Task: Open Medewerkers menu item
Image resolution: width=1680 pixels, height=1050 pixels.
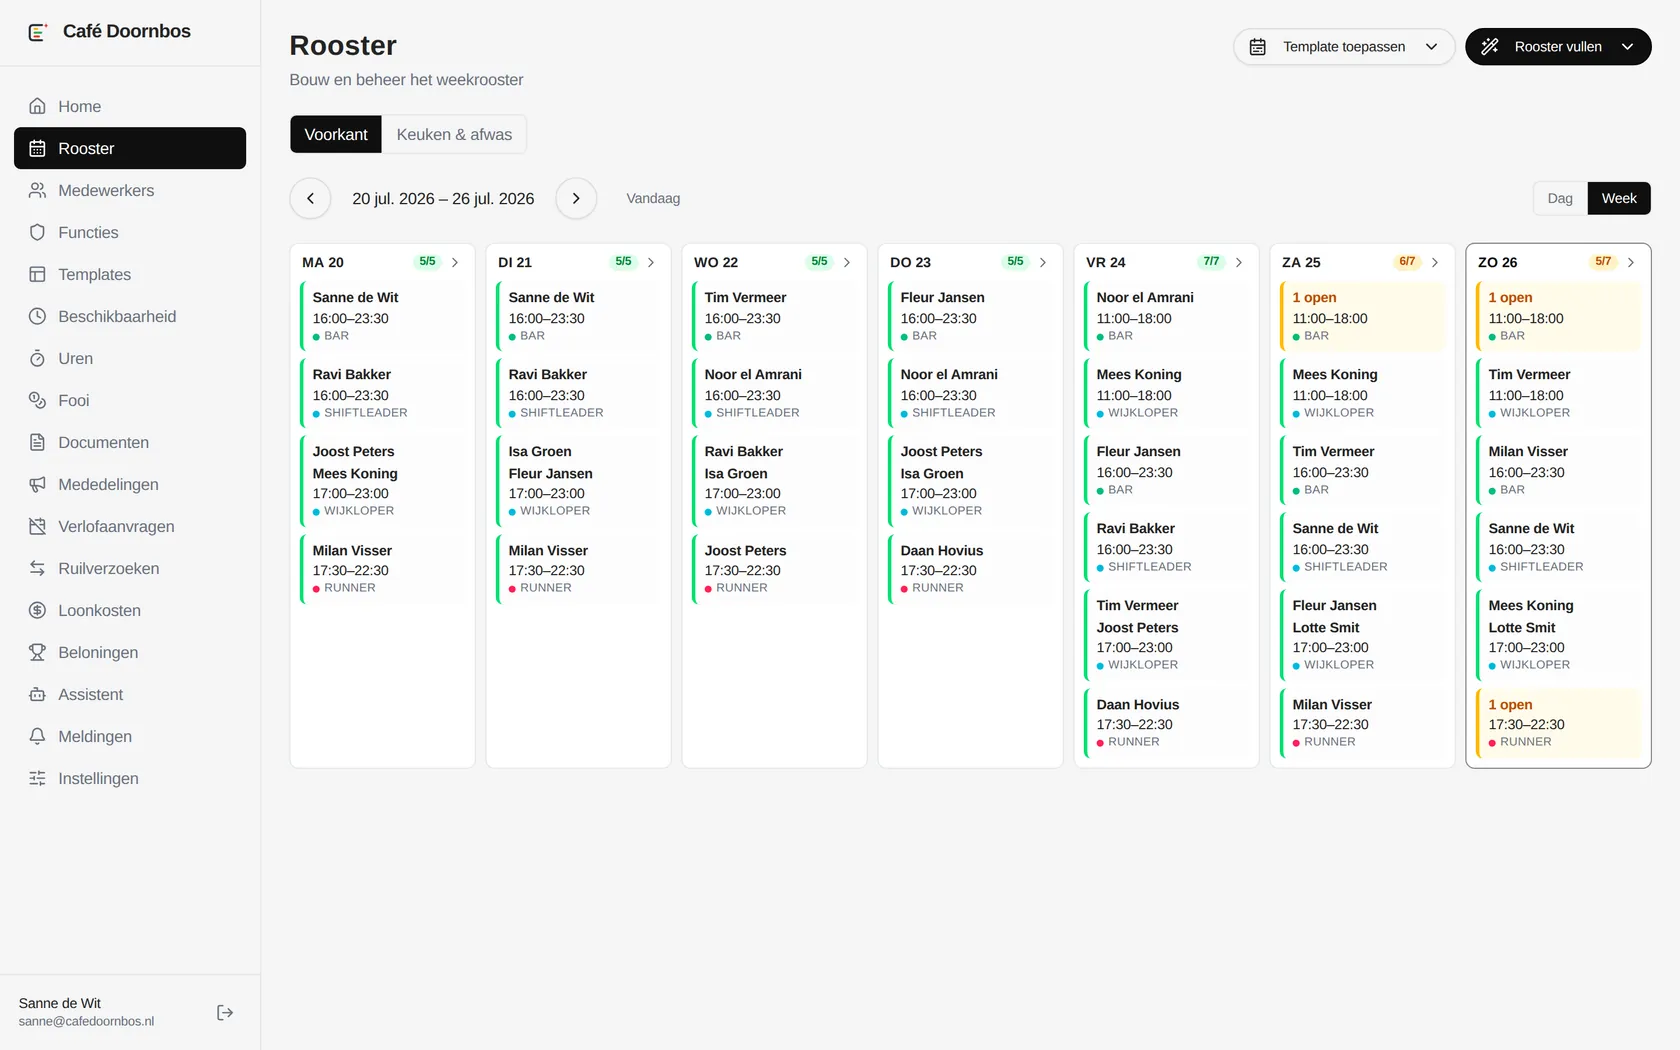Action: [130, 190]
